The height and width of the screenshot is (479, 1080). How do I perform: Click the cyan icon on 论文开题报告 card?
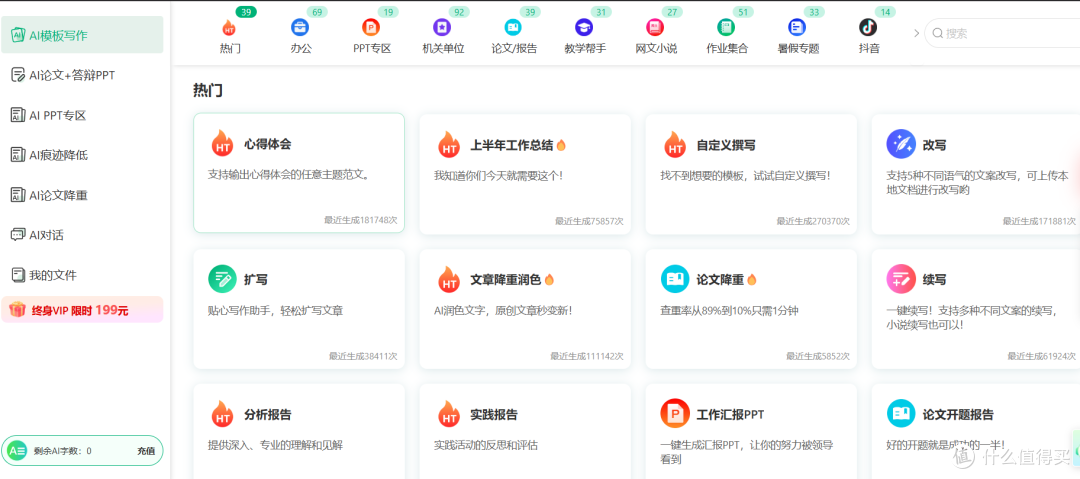click(x=901, y=414)
